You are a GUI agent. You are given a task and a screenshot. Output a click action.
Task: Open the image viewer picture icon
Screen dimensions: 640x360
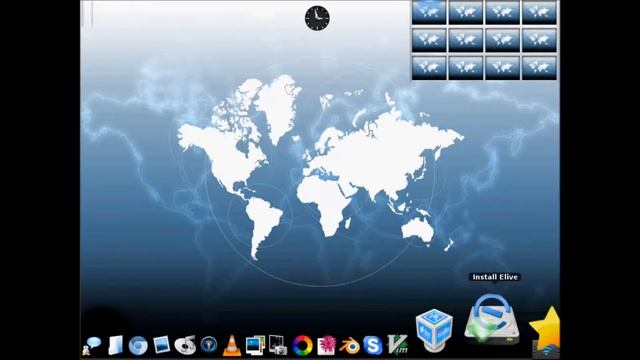coord(162,345)
